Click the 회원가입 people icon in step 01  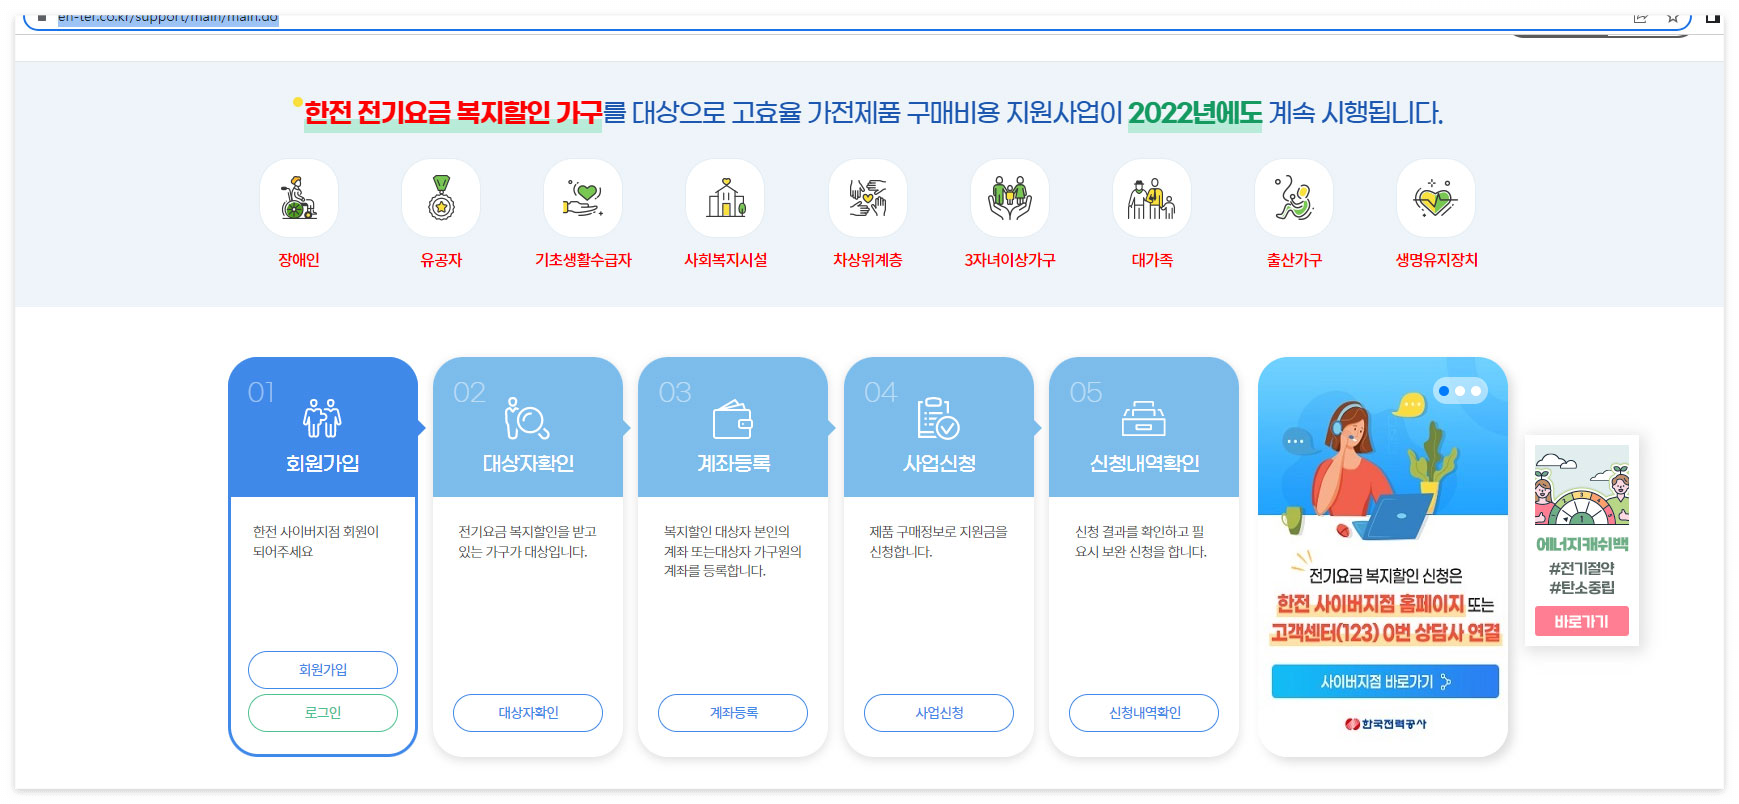[322, 418]
